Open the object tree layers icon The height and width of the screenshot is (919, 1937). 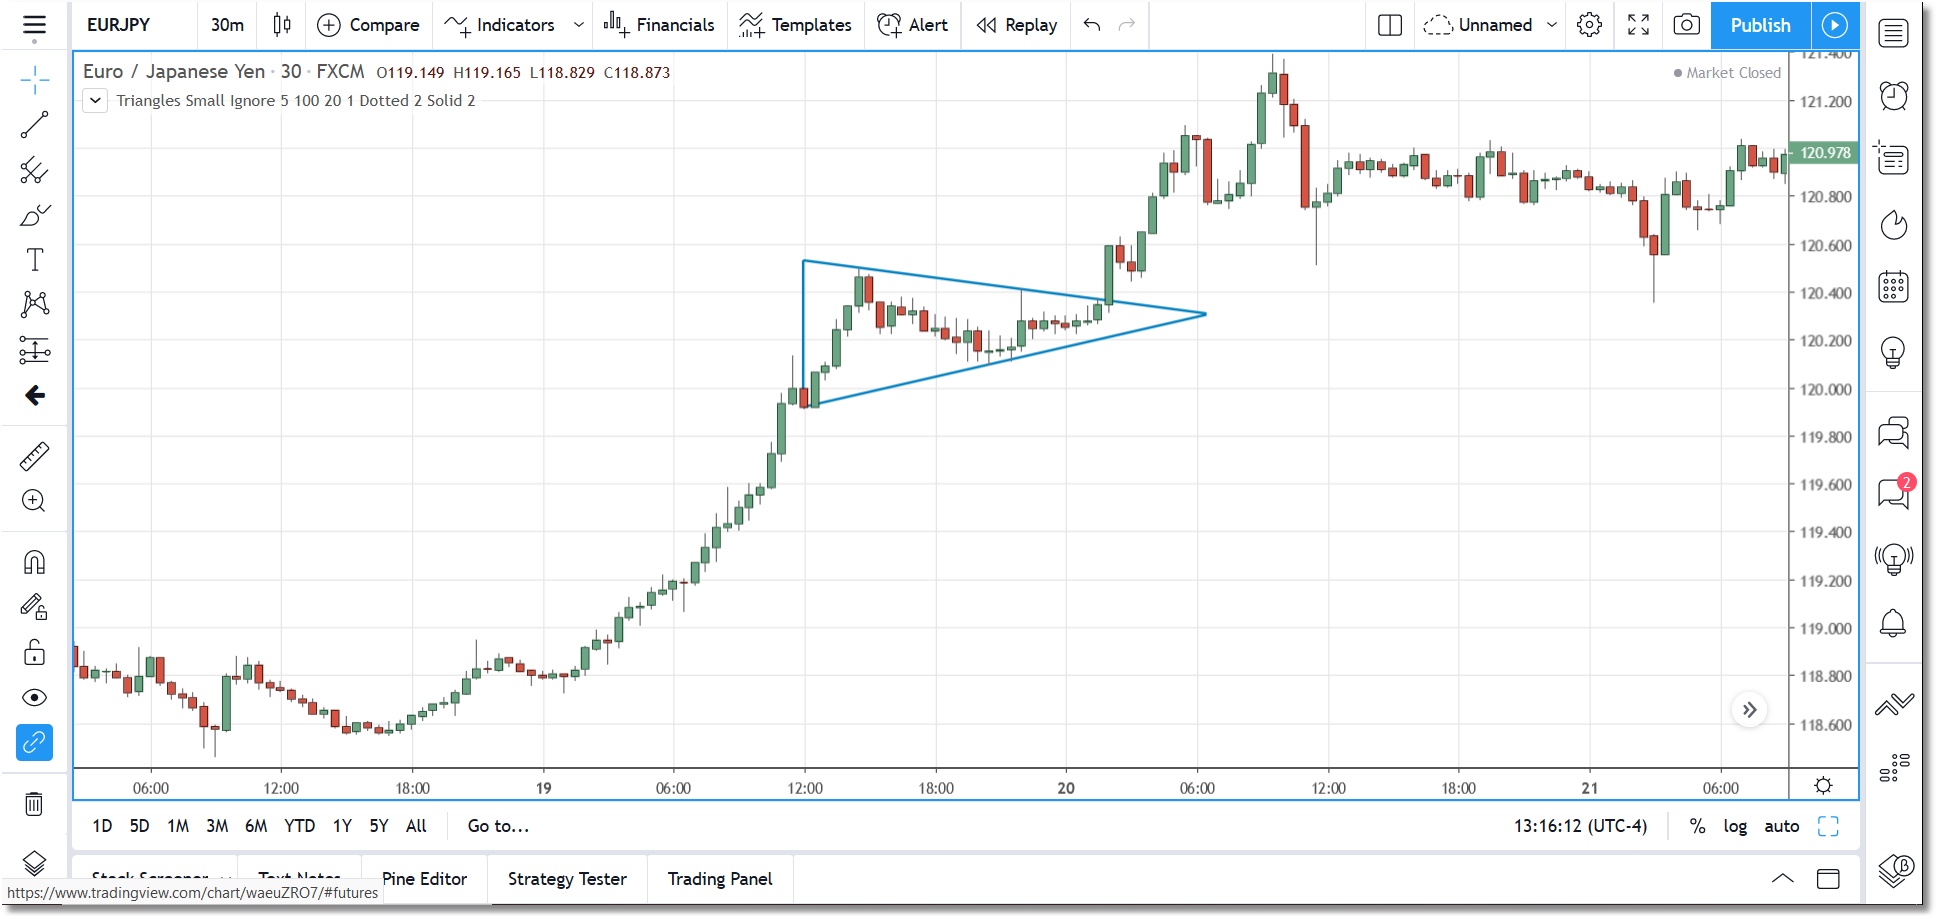click(x=34, y=863)
